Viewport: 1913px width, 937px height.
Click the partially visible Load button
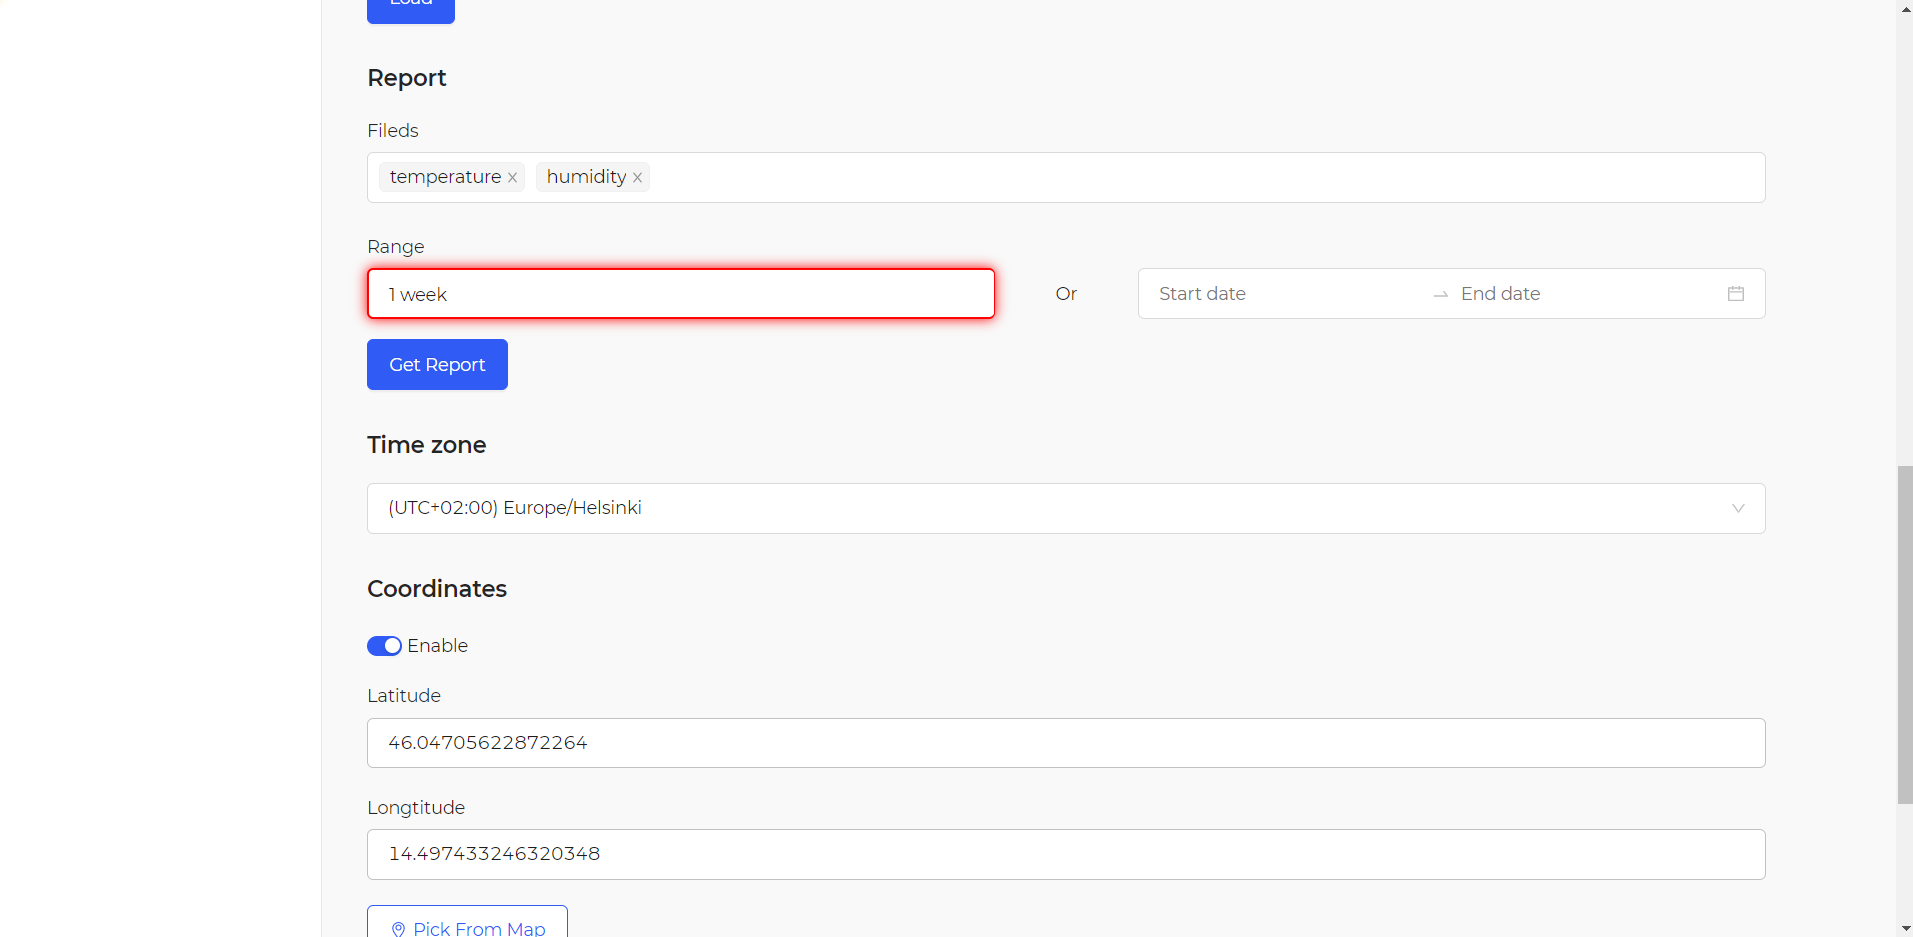point(410,8)
